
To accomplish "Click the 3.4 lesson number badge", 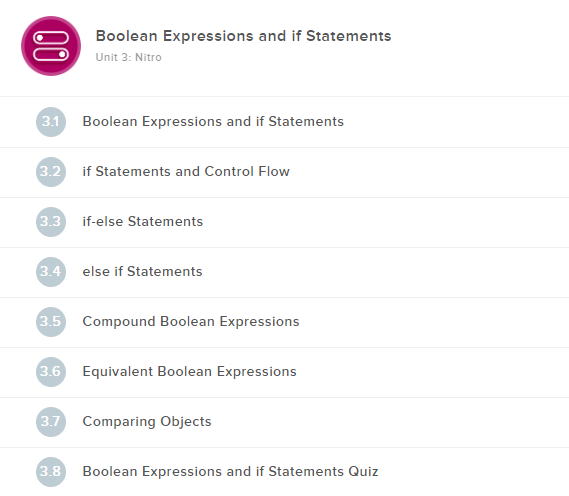I will point(51,272).
